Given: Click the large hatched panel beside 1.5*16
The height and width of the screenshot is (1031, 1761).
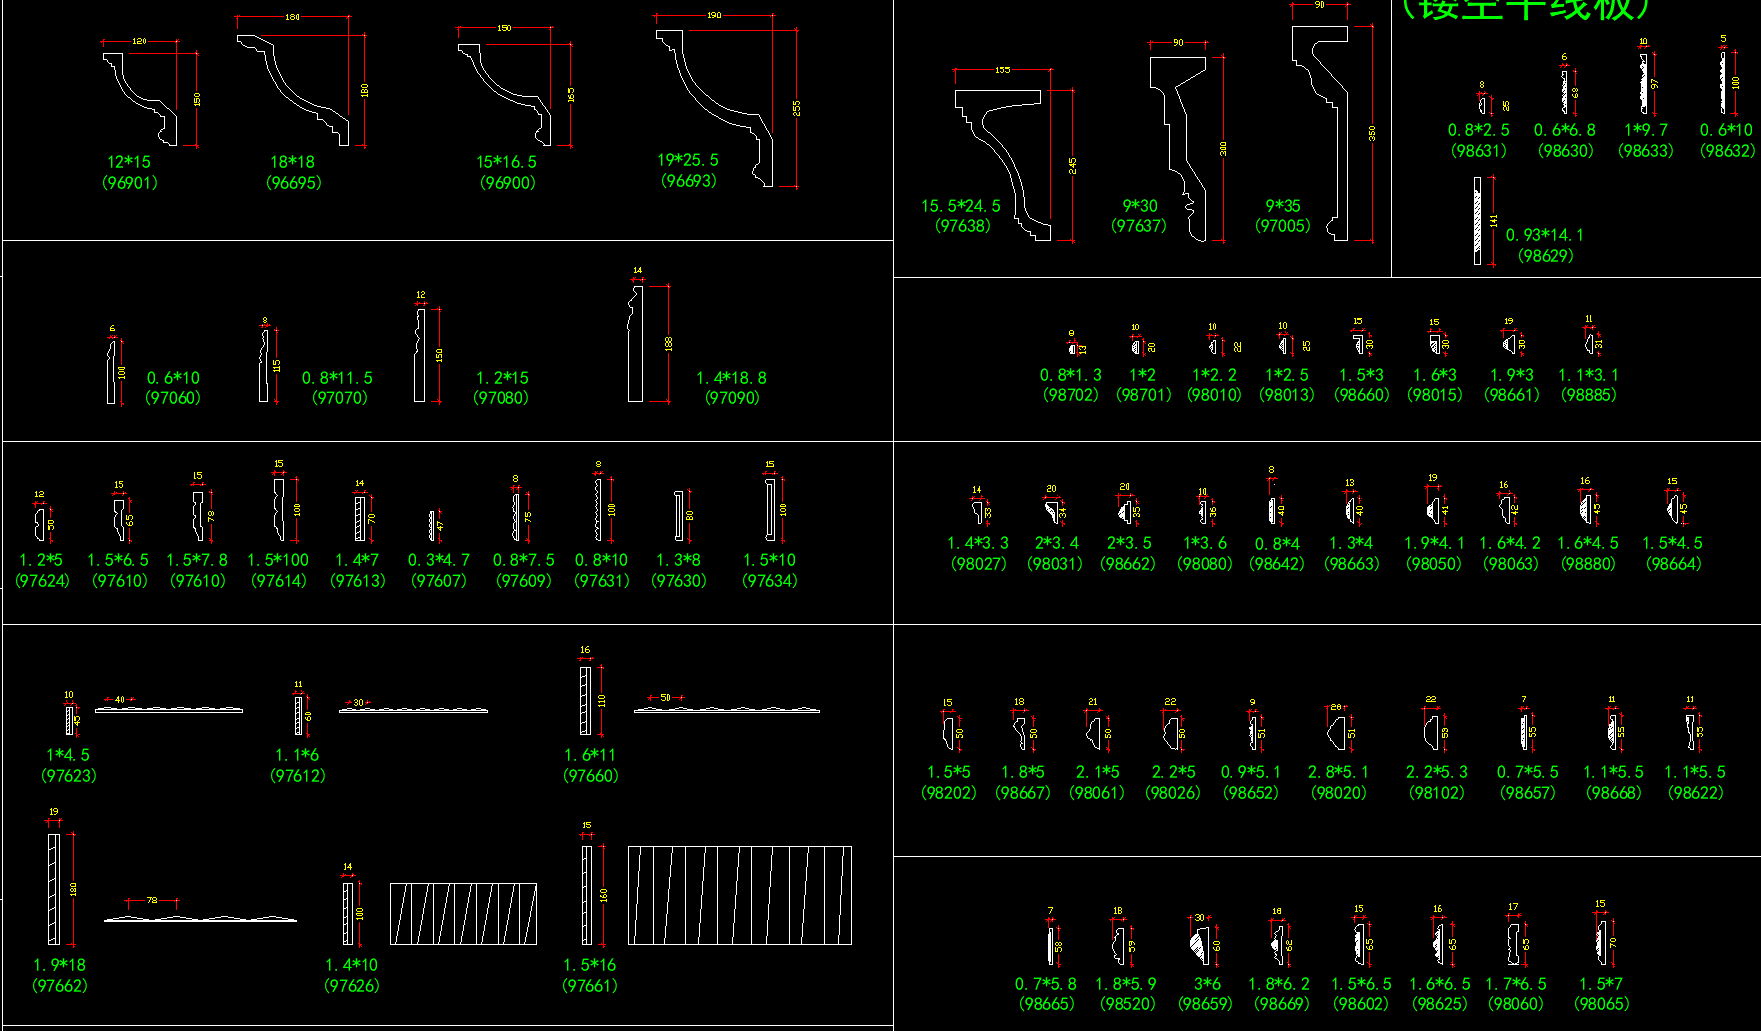Looking at the screenshot, I should click(740, 895).
